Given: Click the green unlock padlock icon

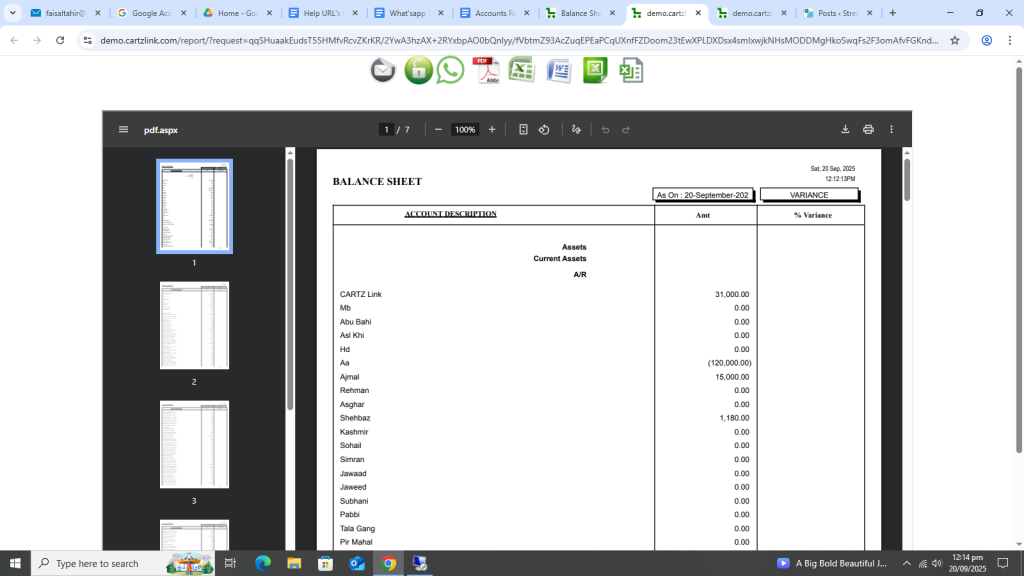Looking at the screenshot, I should [418, 70].
